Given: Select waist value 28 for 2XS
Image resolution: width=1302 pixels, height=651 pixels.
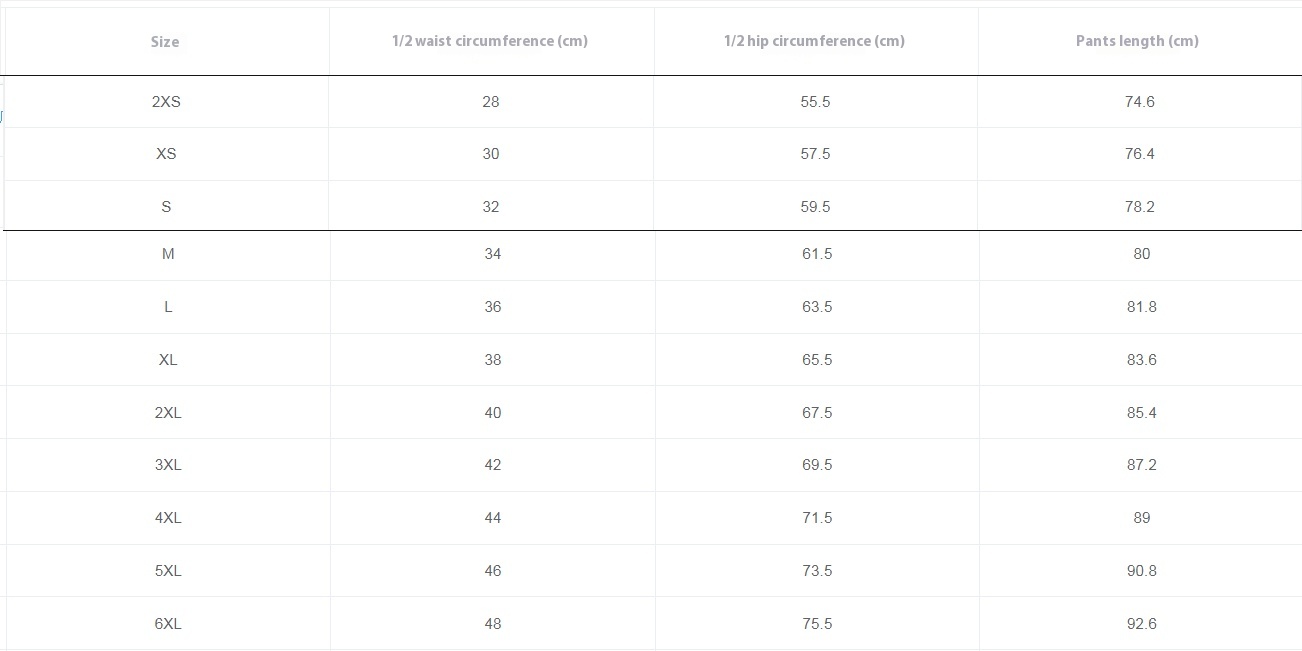Looking at the screenshot, I should [490, 102].
